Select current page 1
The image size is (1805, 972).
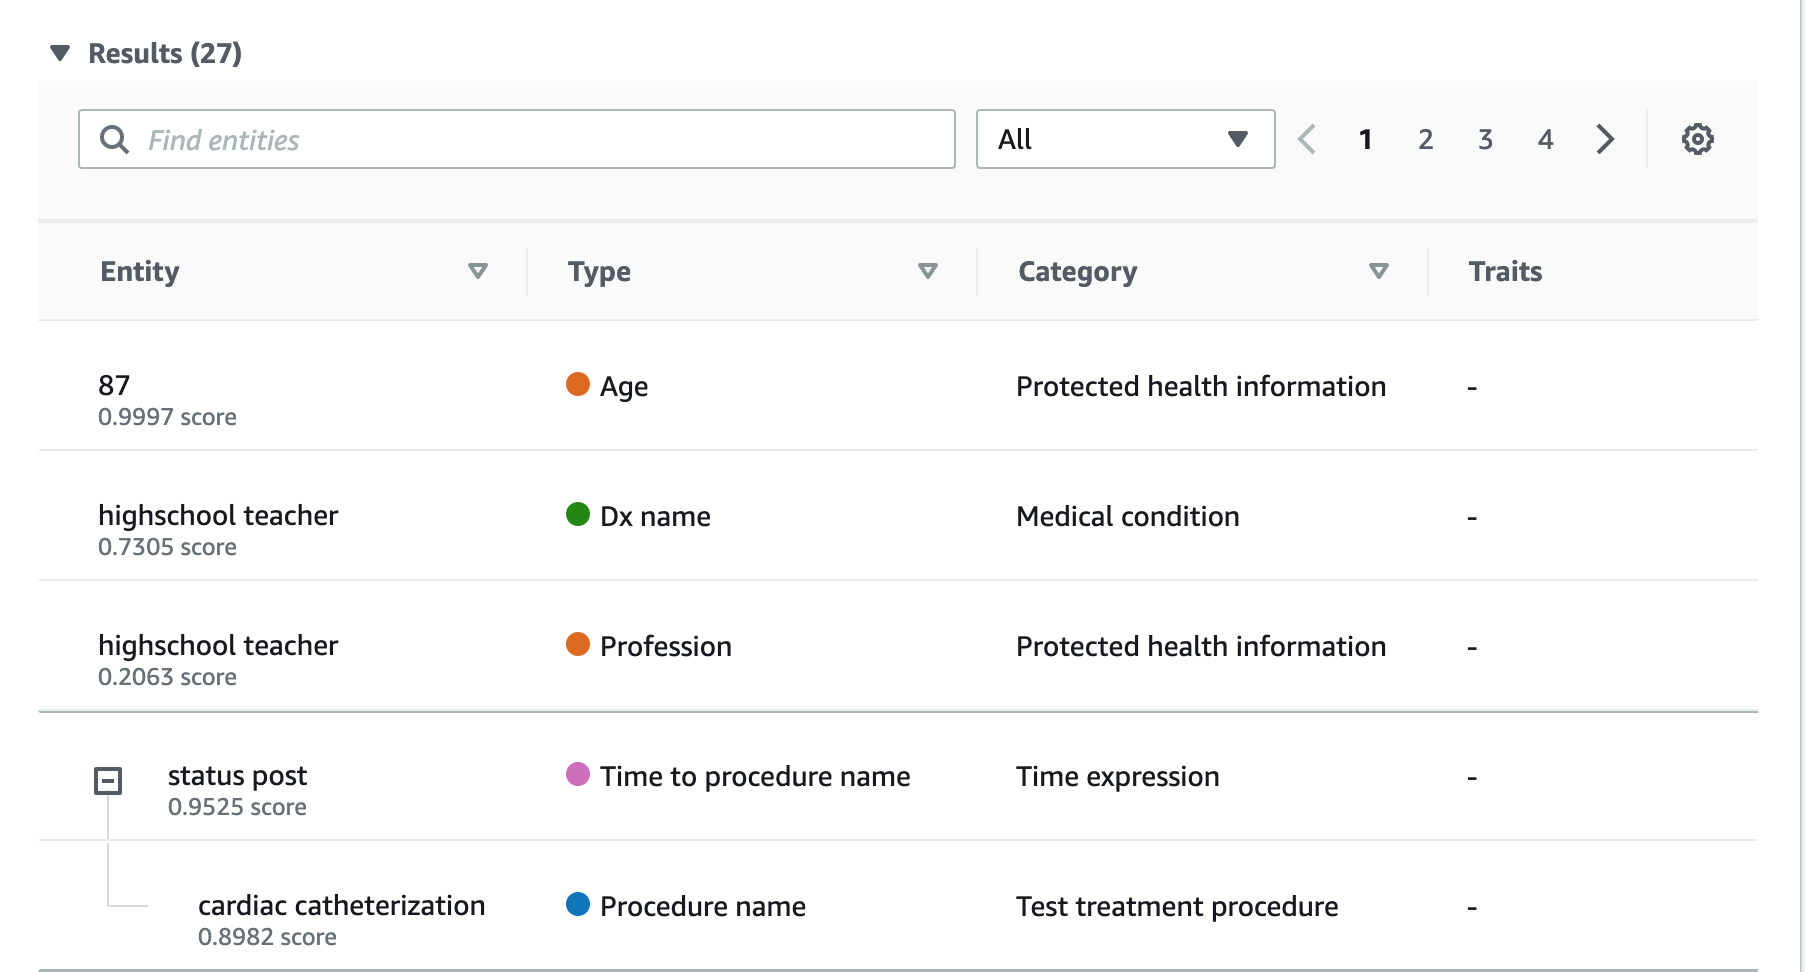pos(1365,139)
